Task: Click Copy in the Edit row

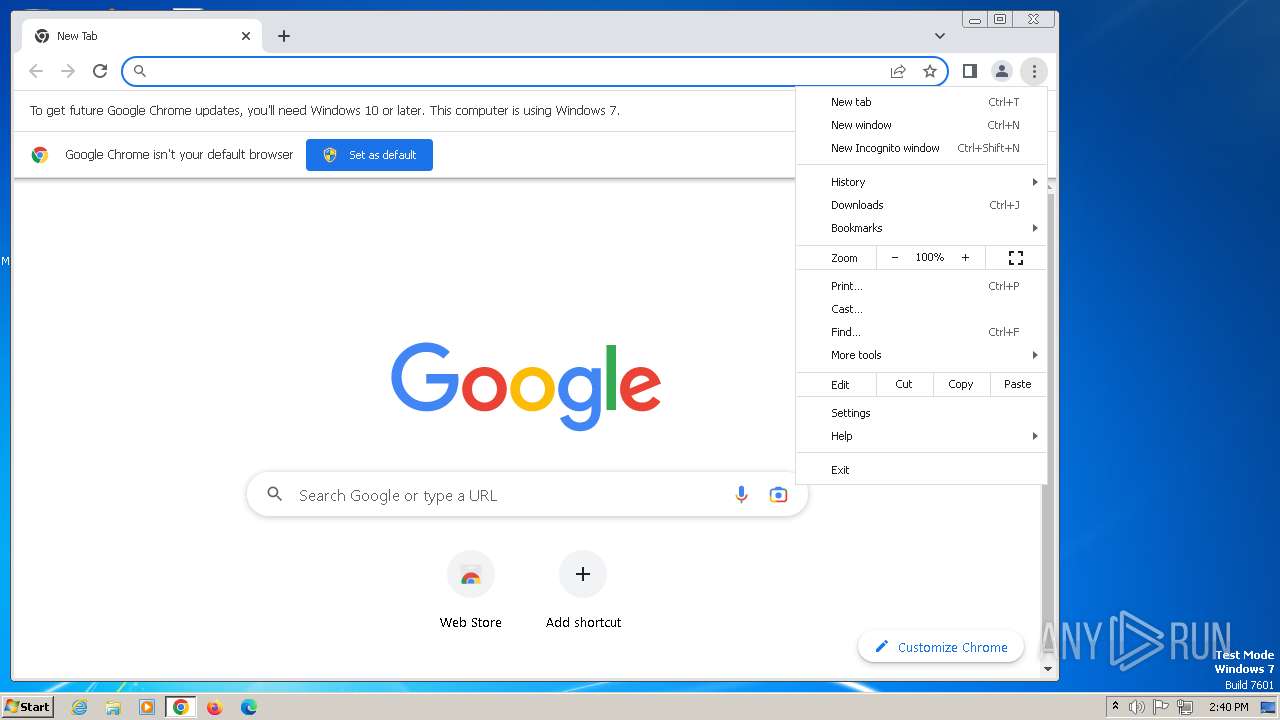Action: (961, 384)
